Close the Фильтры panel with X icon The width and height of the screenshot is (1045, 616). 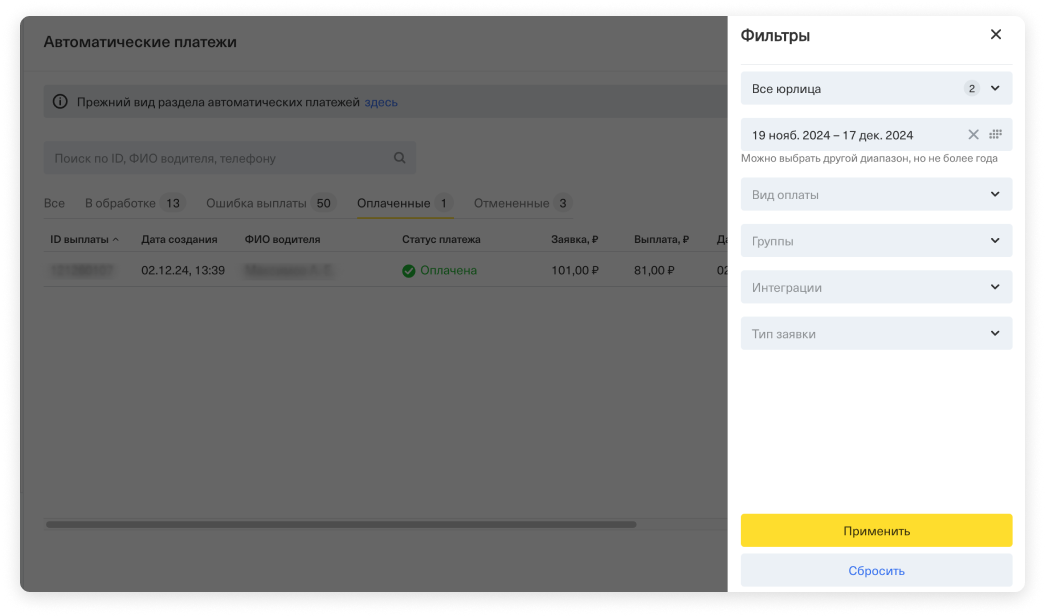tap(995, 35)
